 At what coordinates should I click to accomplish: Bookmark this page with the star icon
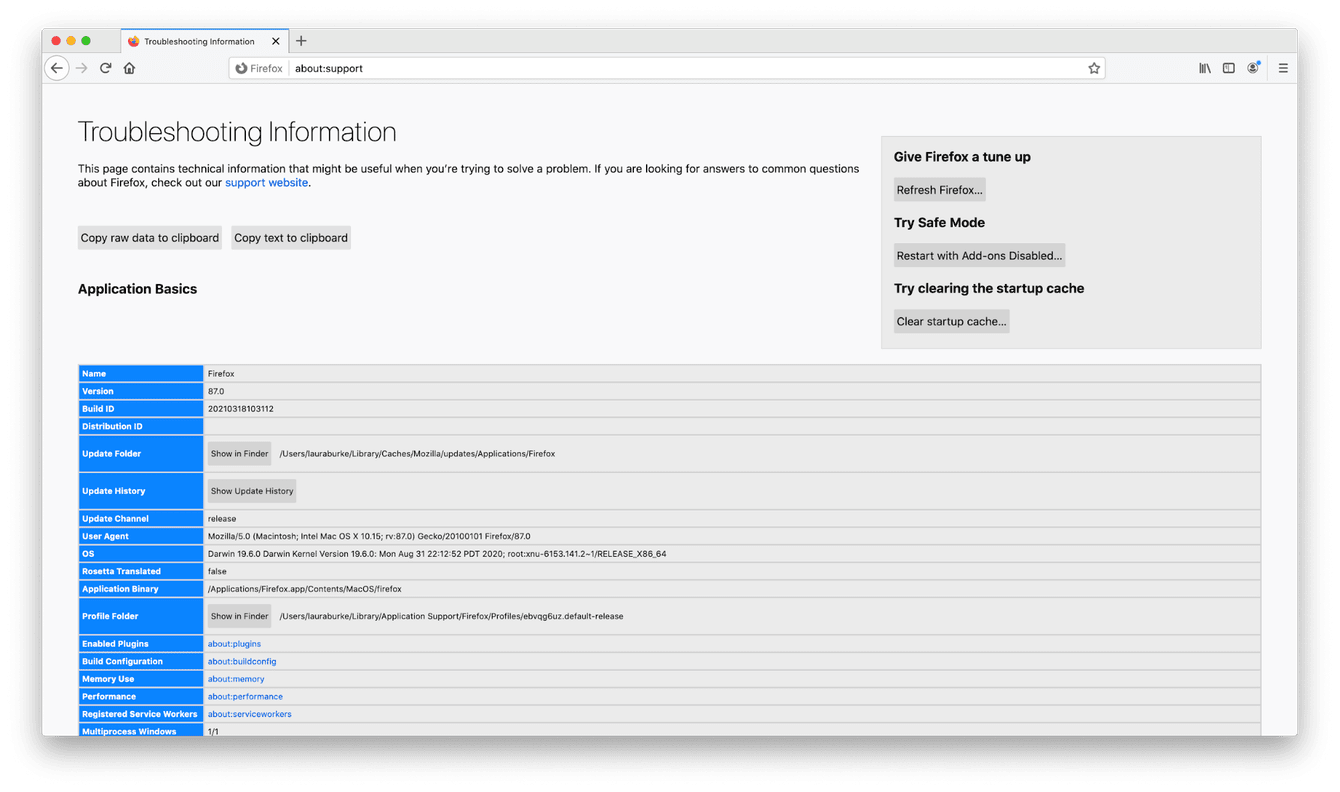coord(1093,68)
